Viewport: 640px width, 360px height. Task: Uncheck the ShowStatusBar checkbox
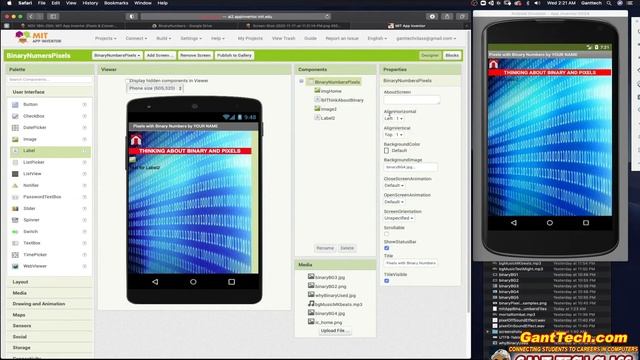[387, 248]
